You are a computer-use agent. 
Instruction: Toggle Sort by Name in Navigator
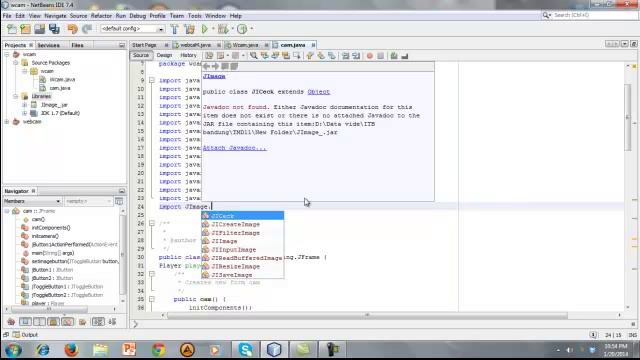[98, 322]
